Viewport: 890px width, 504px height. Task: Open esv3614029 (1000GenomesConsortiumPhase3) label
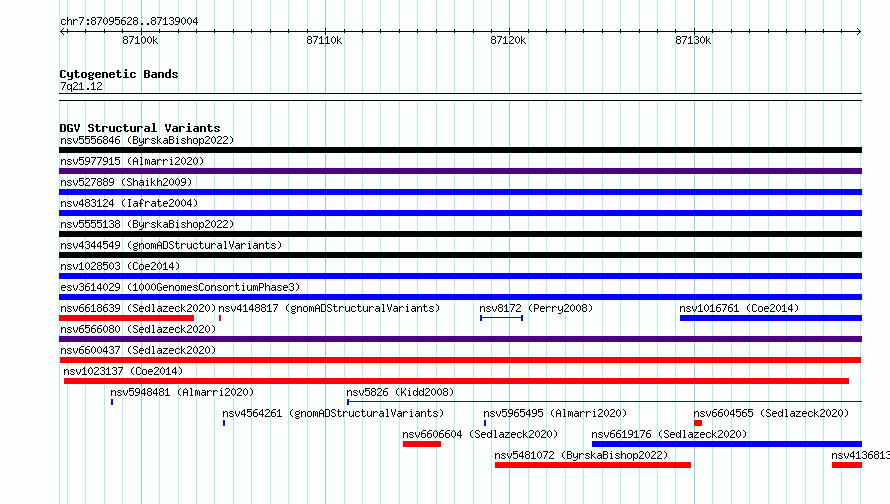[180, 287]
